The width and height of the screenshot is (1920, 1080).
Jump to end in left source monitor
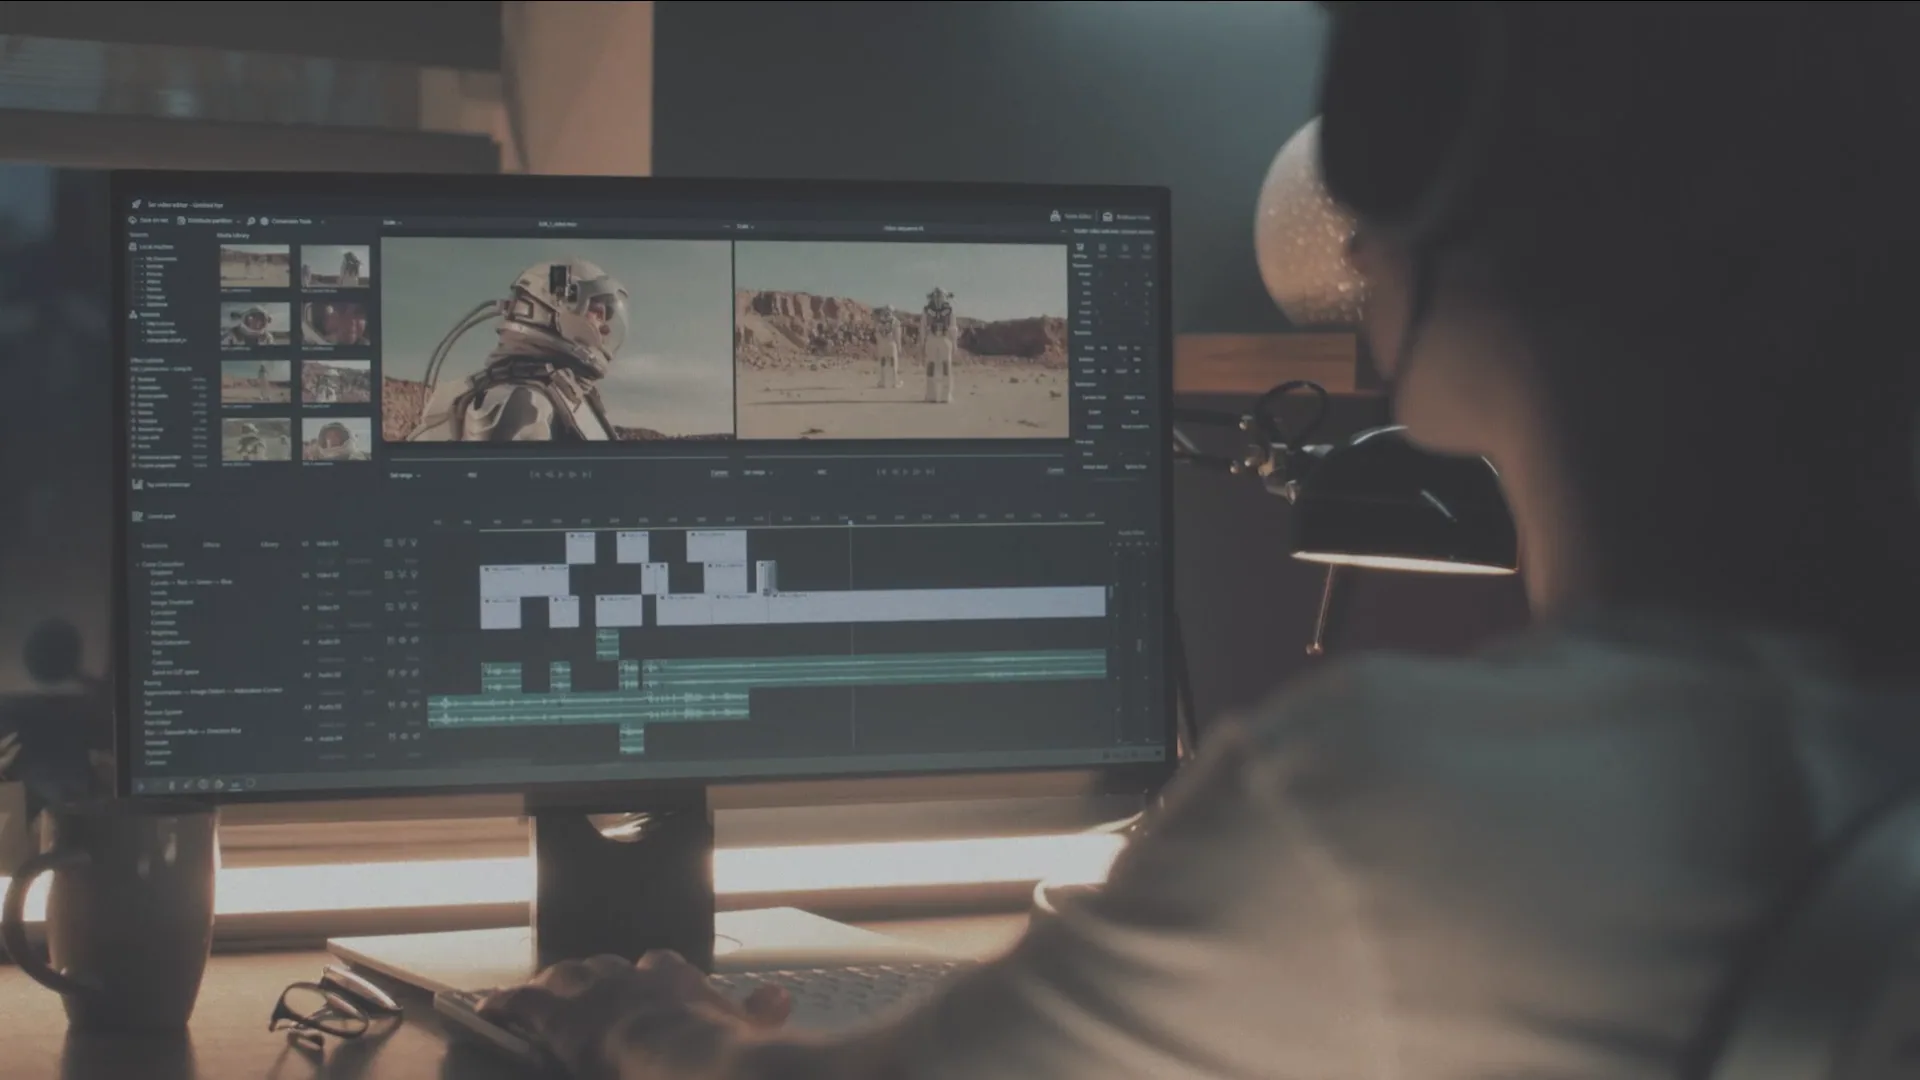pos(587,474)
